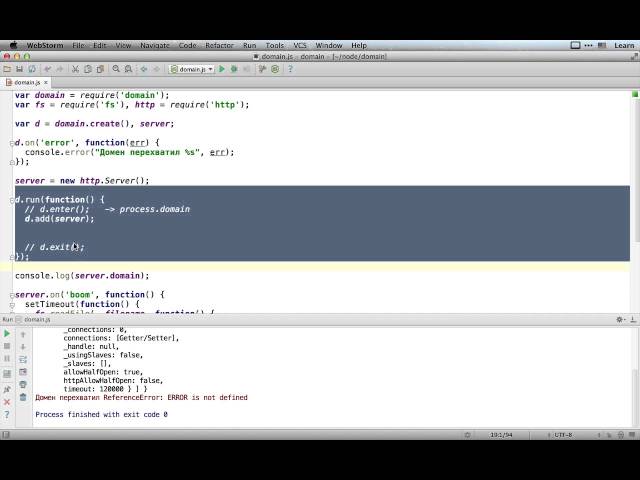
Task: Clear console output with trash icon
Action: 23,397
